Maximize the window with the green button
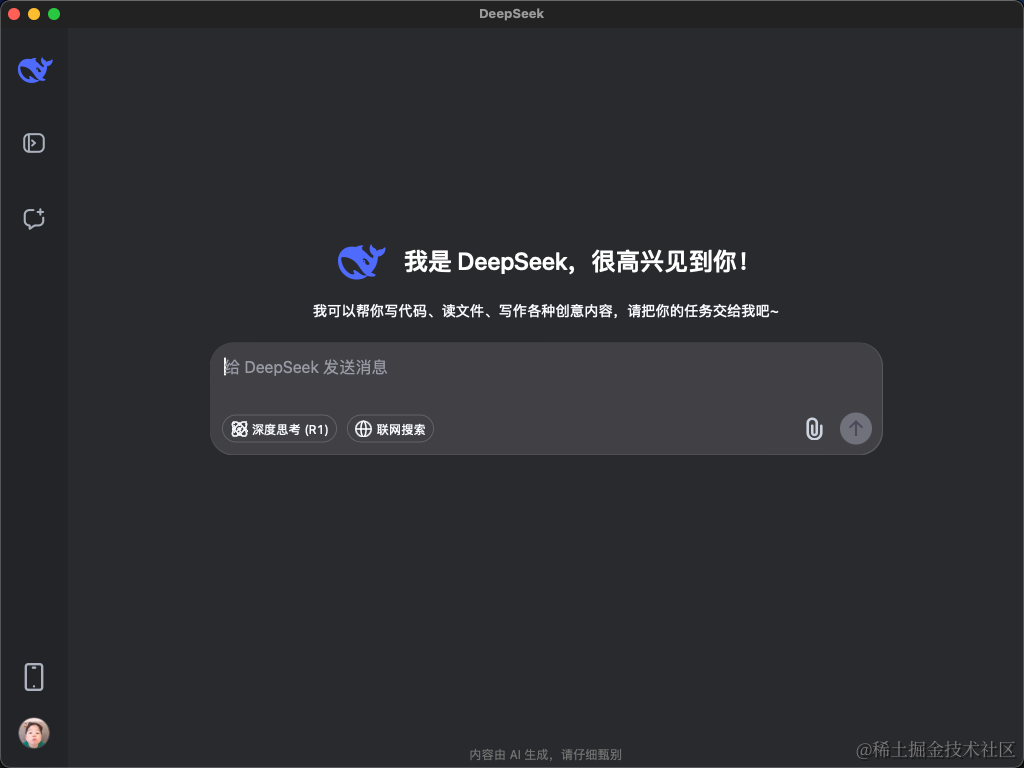The width and height of the screenshot is (1024, 768). click(54, 14)
